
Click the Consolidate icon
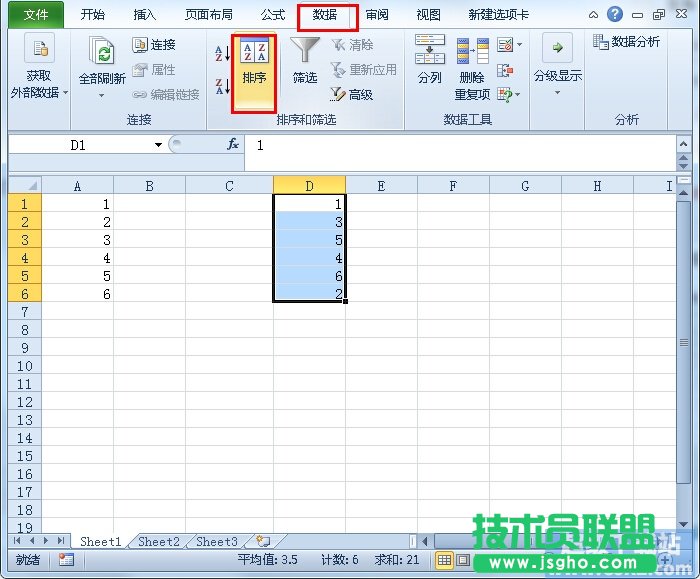(505, 70)
